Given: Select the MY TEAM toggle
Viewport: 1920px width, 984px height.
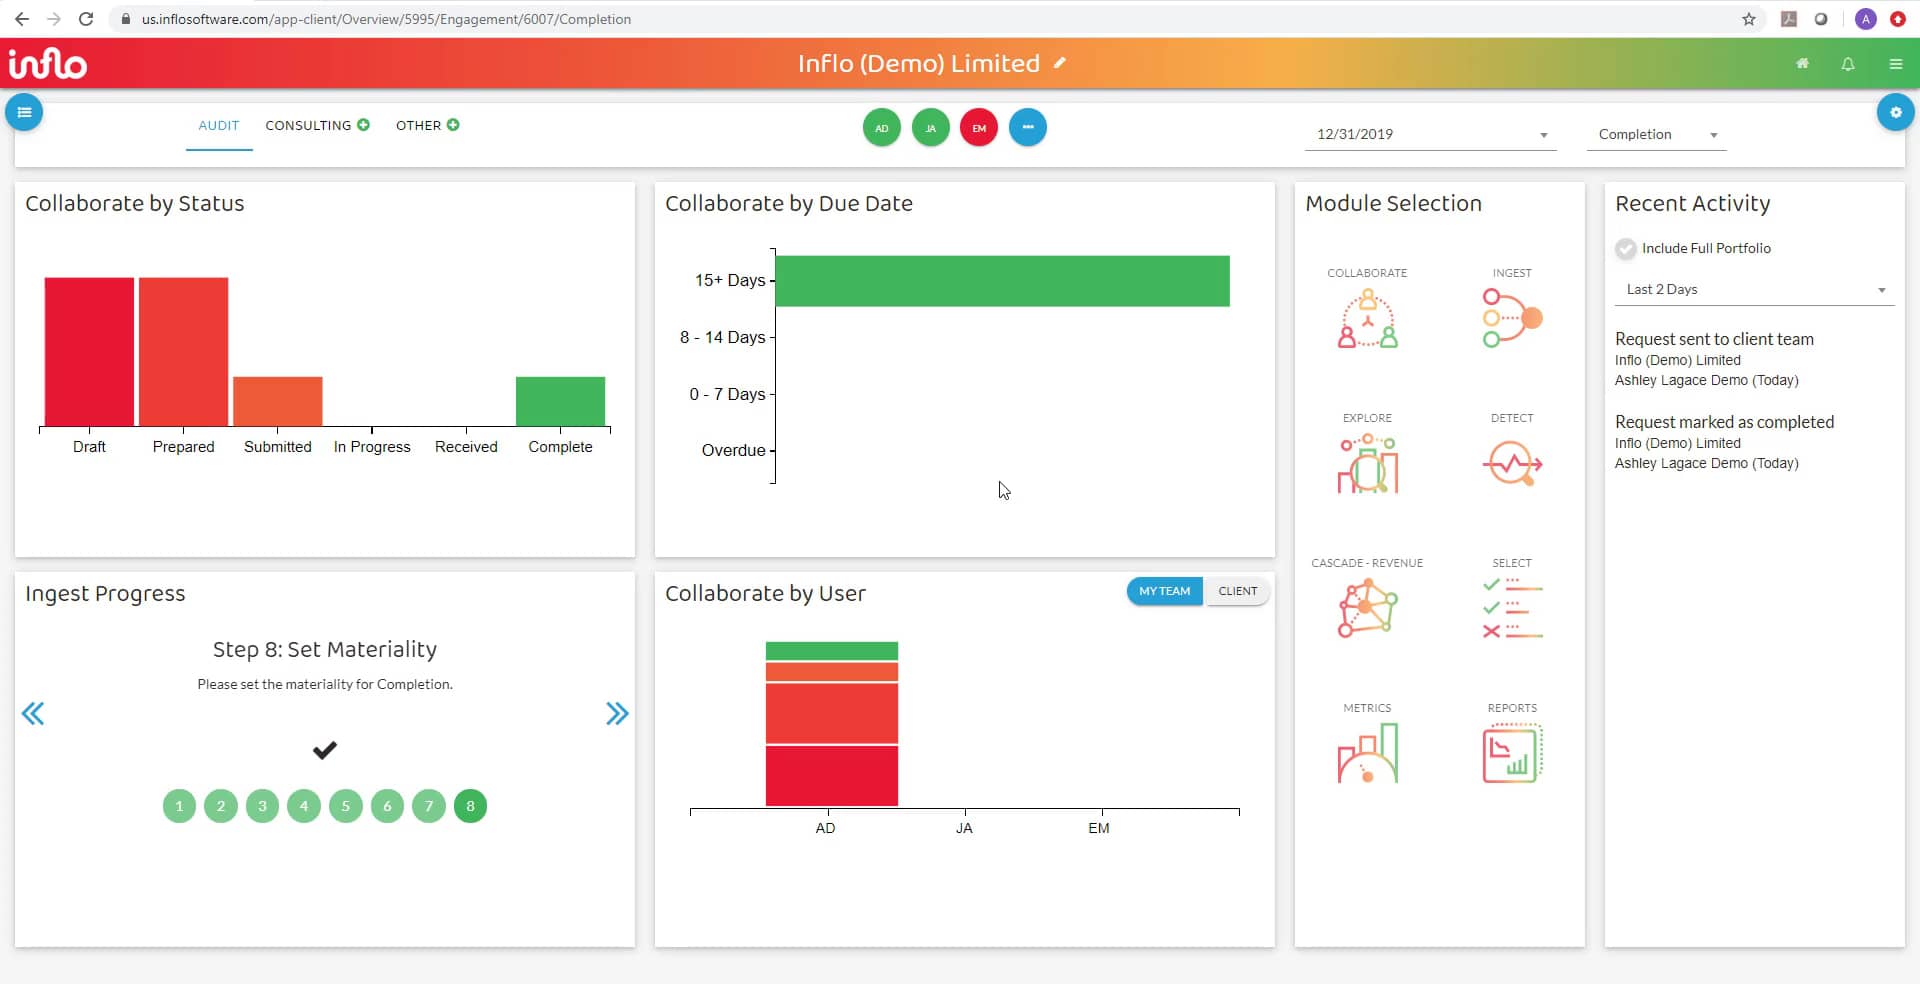Looking at the screenshot, I should point(1164,591).
